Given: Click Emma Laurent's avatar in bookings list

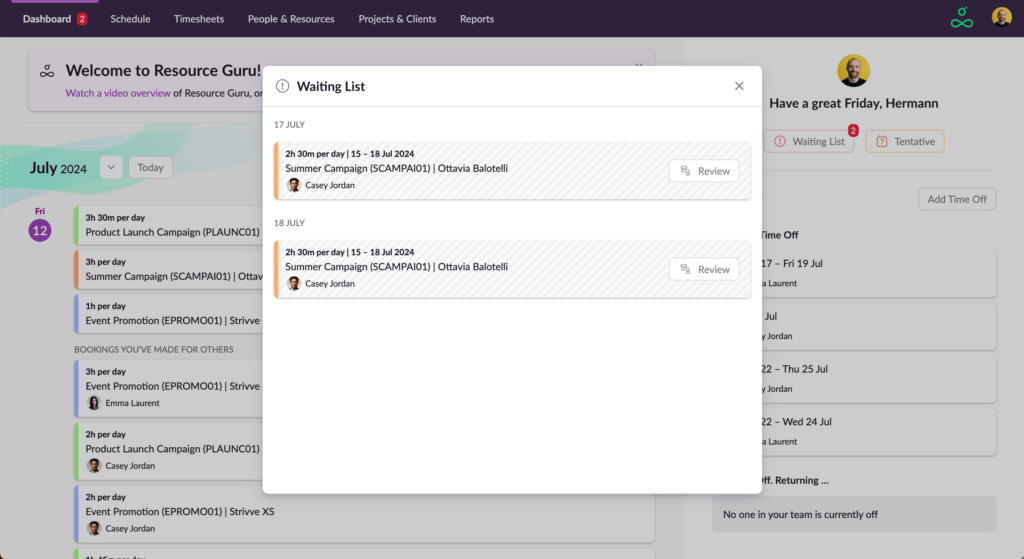Looking at the screenshot, I should [94, 403].
